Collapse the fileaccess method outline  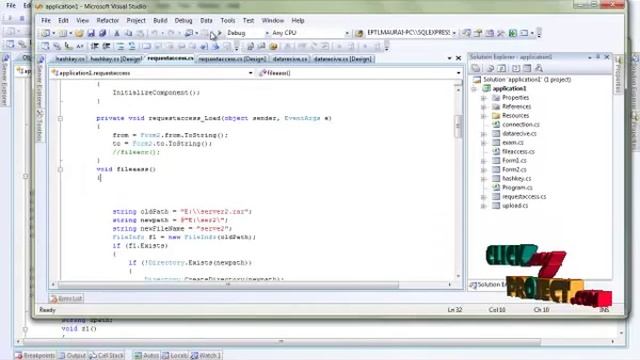[60, 169]
